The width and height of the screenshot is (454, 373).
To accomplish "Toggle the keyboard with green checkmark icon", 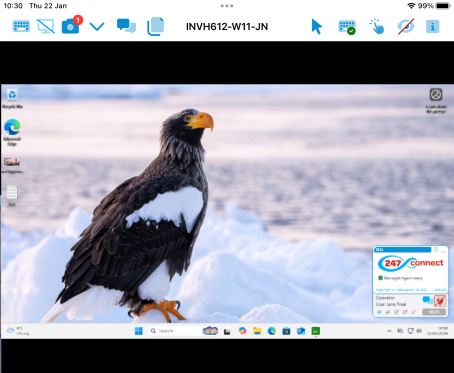I will (347, 27).
